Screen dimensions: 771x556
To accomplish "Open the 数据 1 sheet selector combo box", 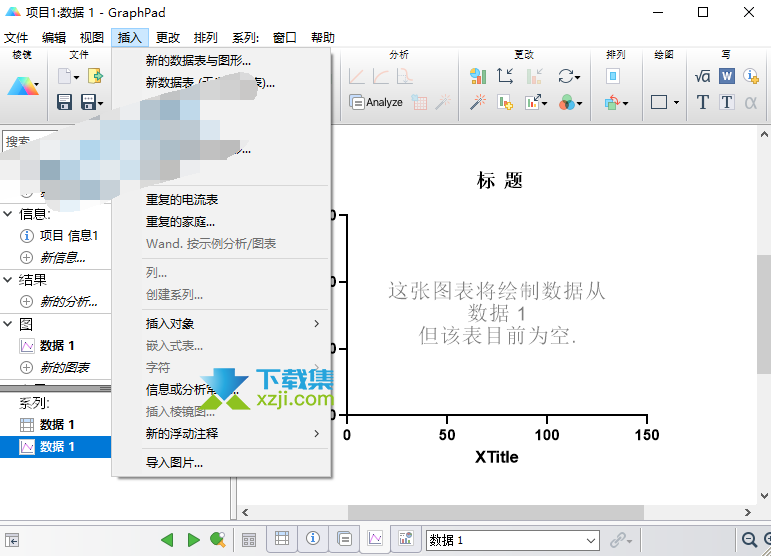I will point(513,541).
